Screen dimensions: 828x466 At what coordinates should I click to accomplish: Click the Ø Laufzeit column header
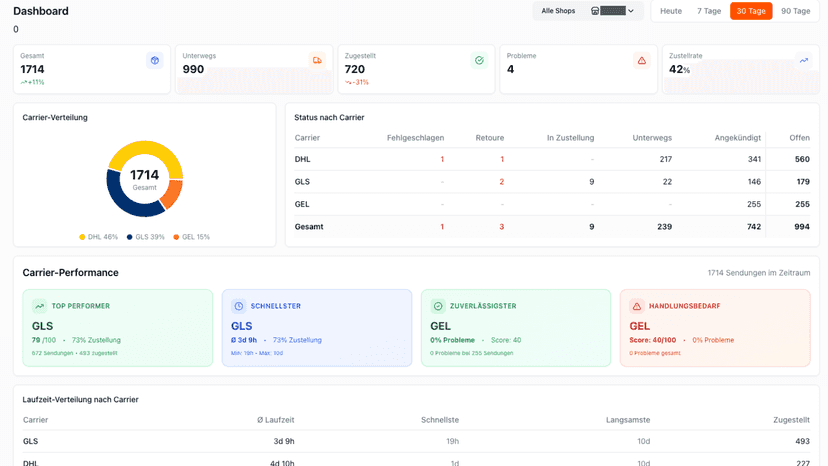click(276, 420)
